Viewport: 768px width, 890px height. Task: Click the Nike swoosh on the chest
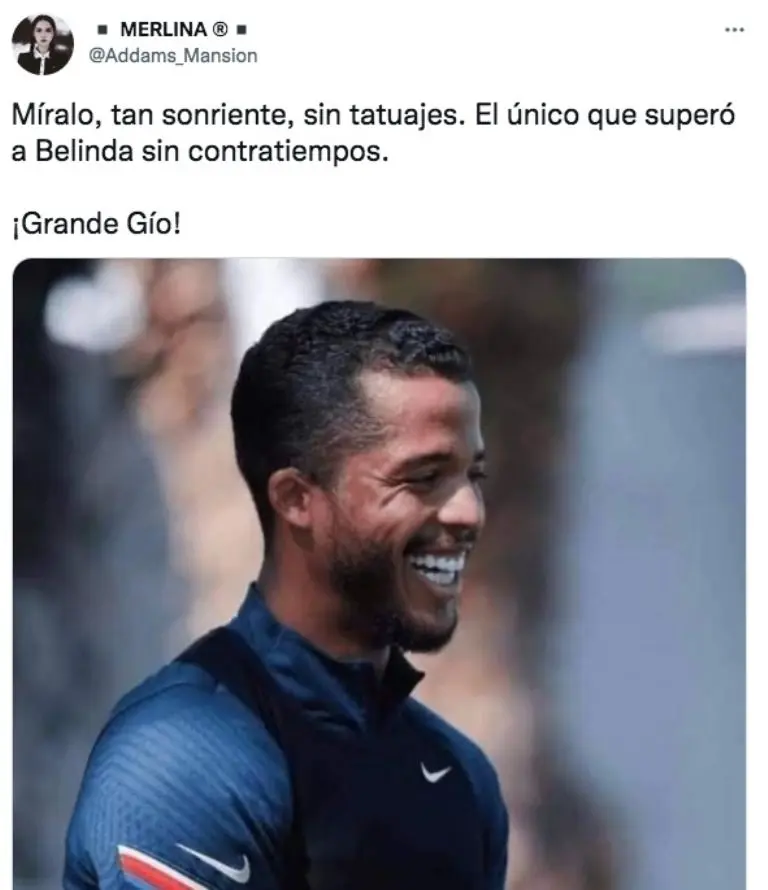click(x=435, y=772)
